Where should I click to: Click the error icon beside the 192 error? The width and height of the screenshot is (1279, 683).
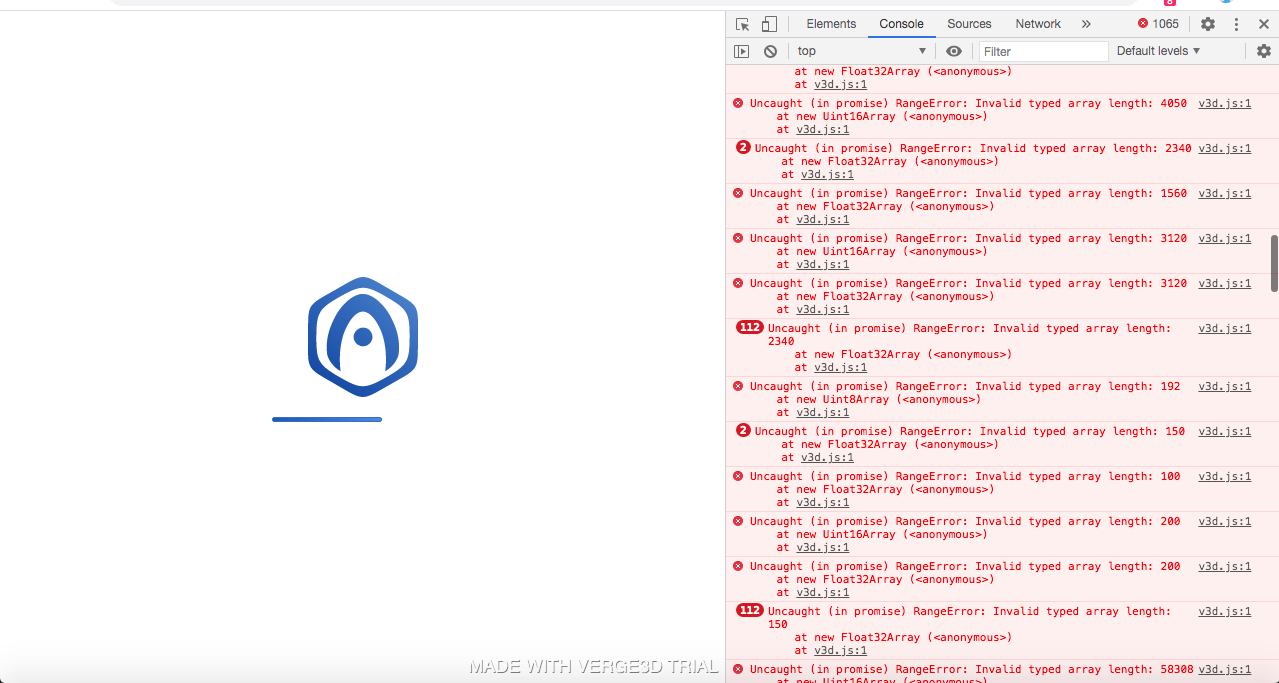tap(738, 386)
